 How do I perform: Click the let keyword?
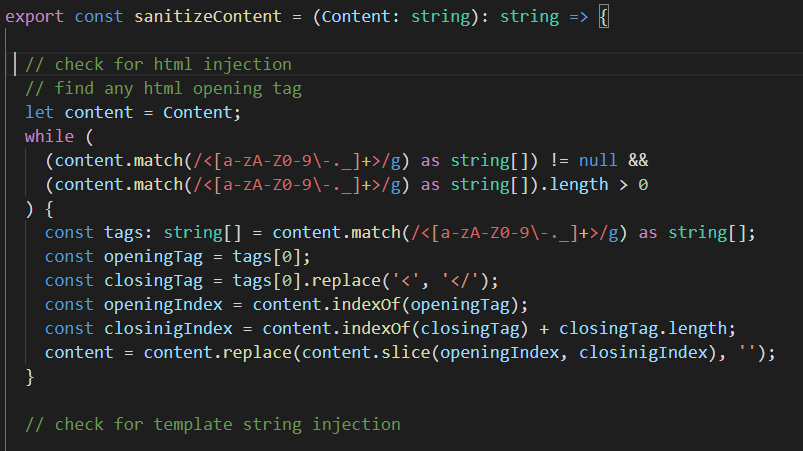(39, 113)
